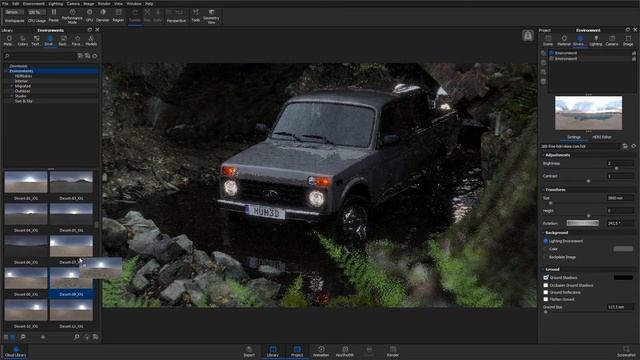Screen dimensions: 640x360
Task: Open the Help menu
Action: pyautogui.click(x=149, y=4)
